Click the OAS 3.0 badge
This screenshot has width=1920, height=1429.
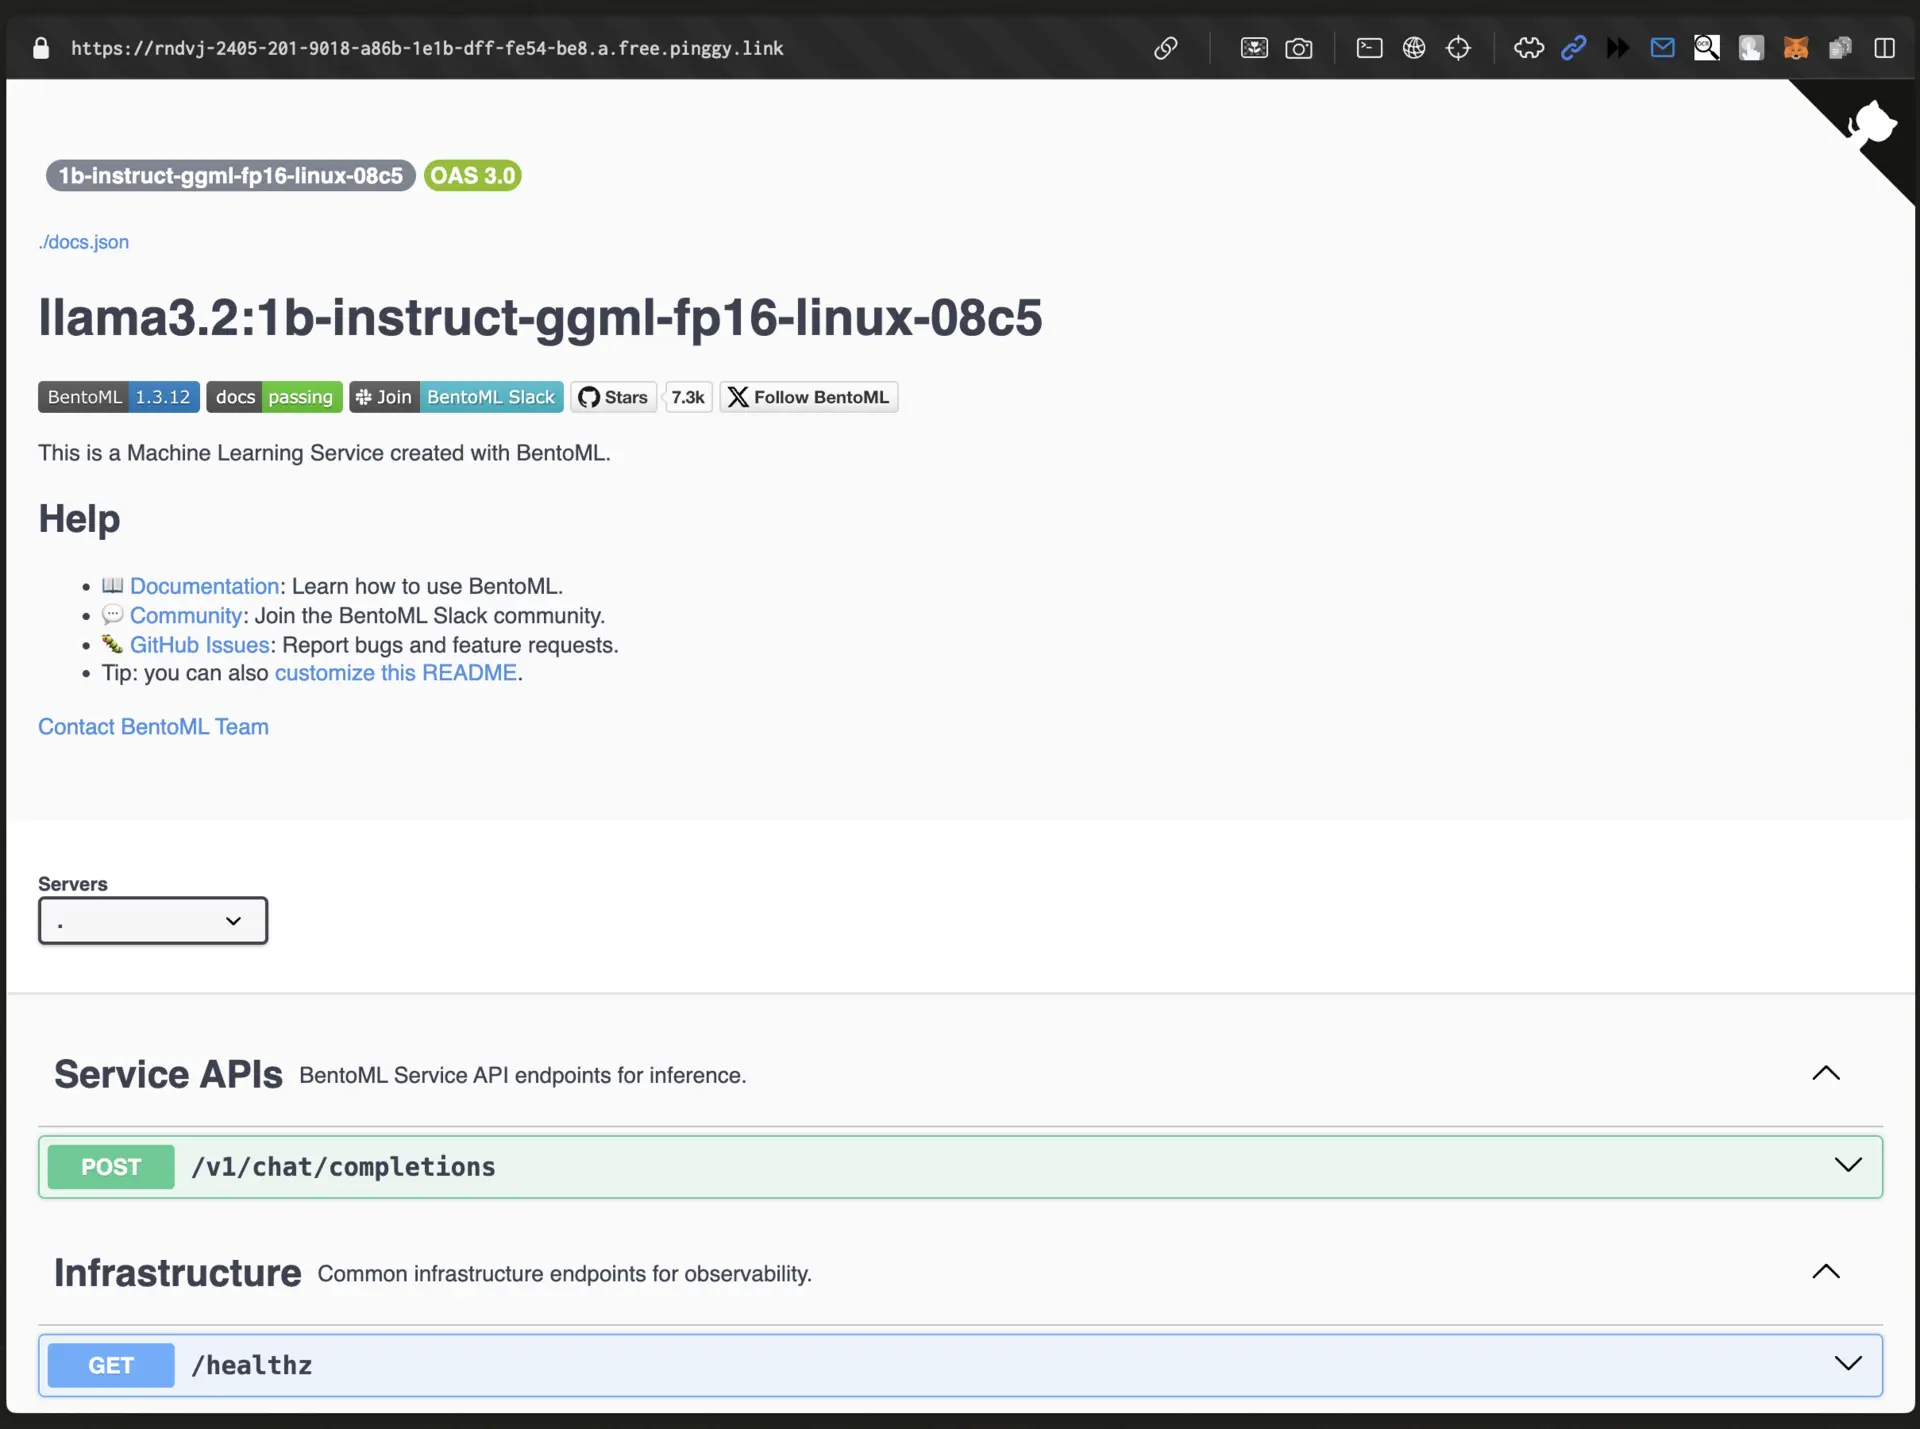(x=473, y=176)
